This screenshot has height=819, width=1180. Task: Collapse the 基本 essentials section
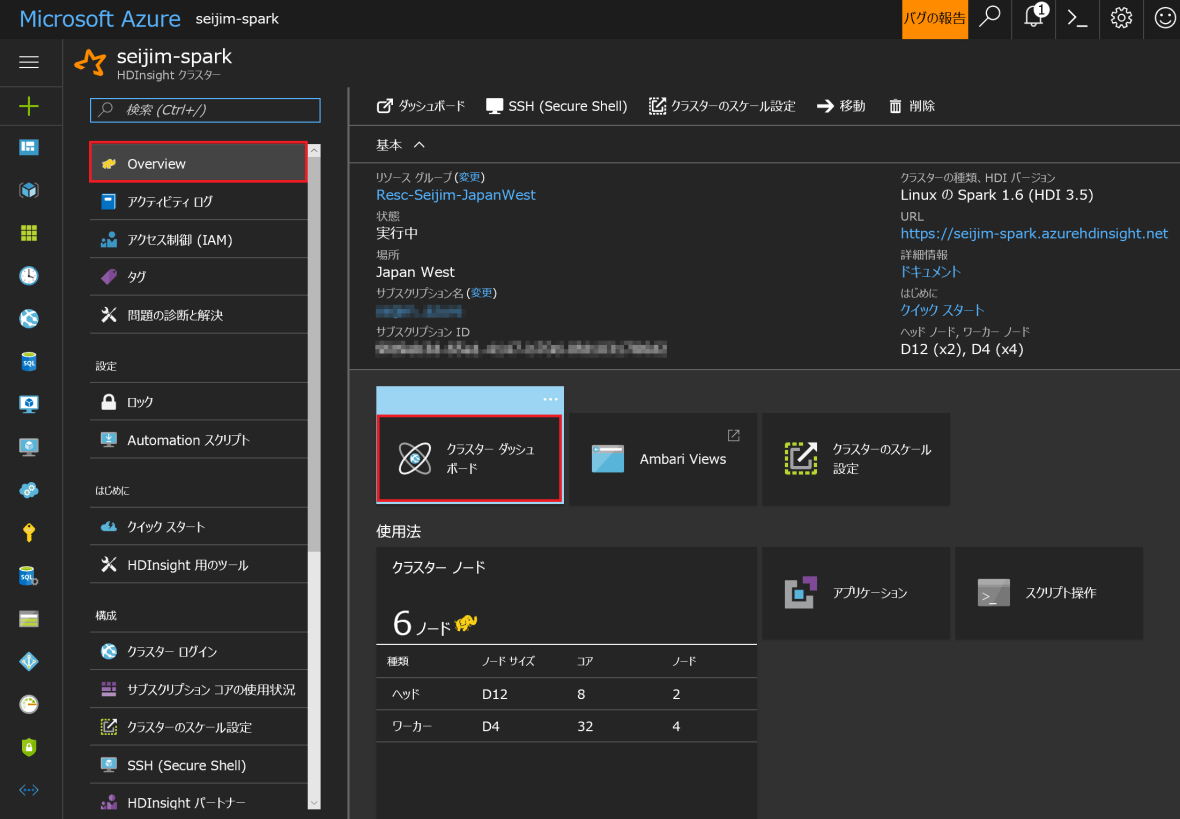pyautogui.click(x=419, y=145)
